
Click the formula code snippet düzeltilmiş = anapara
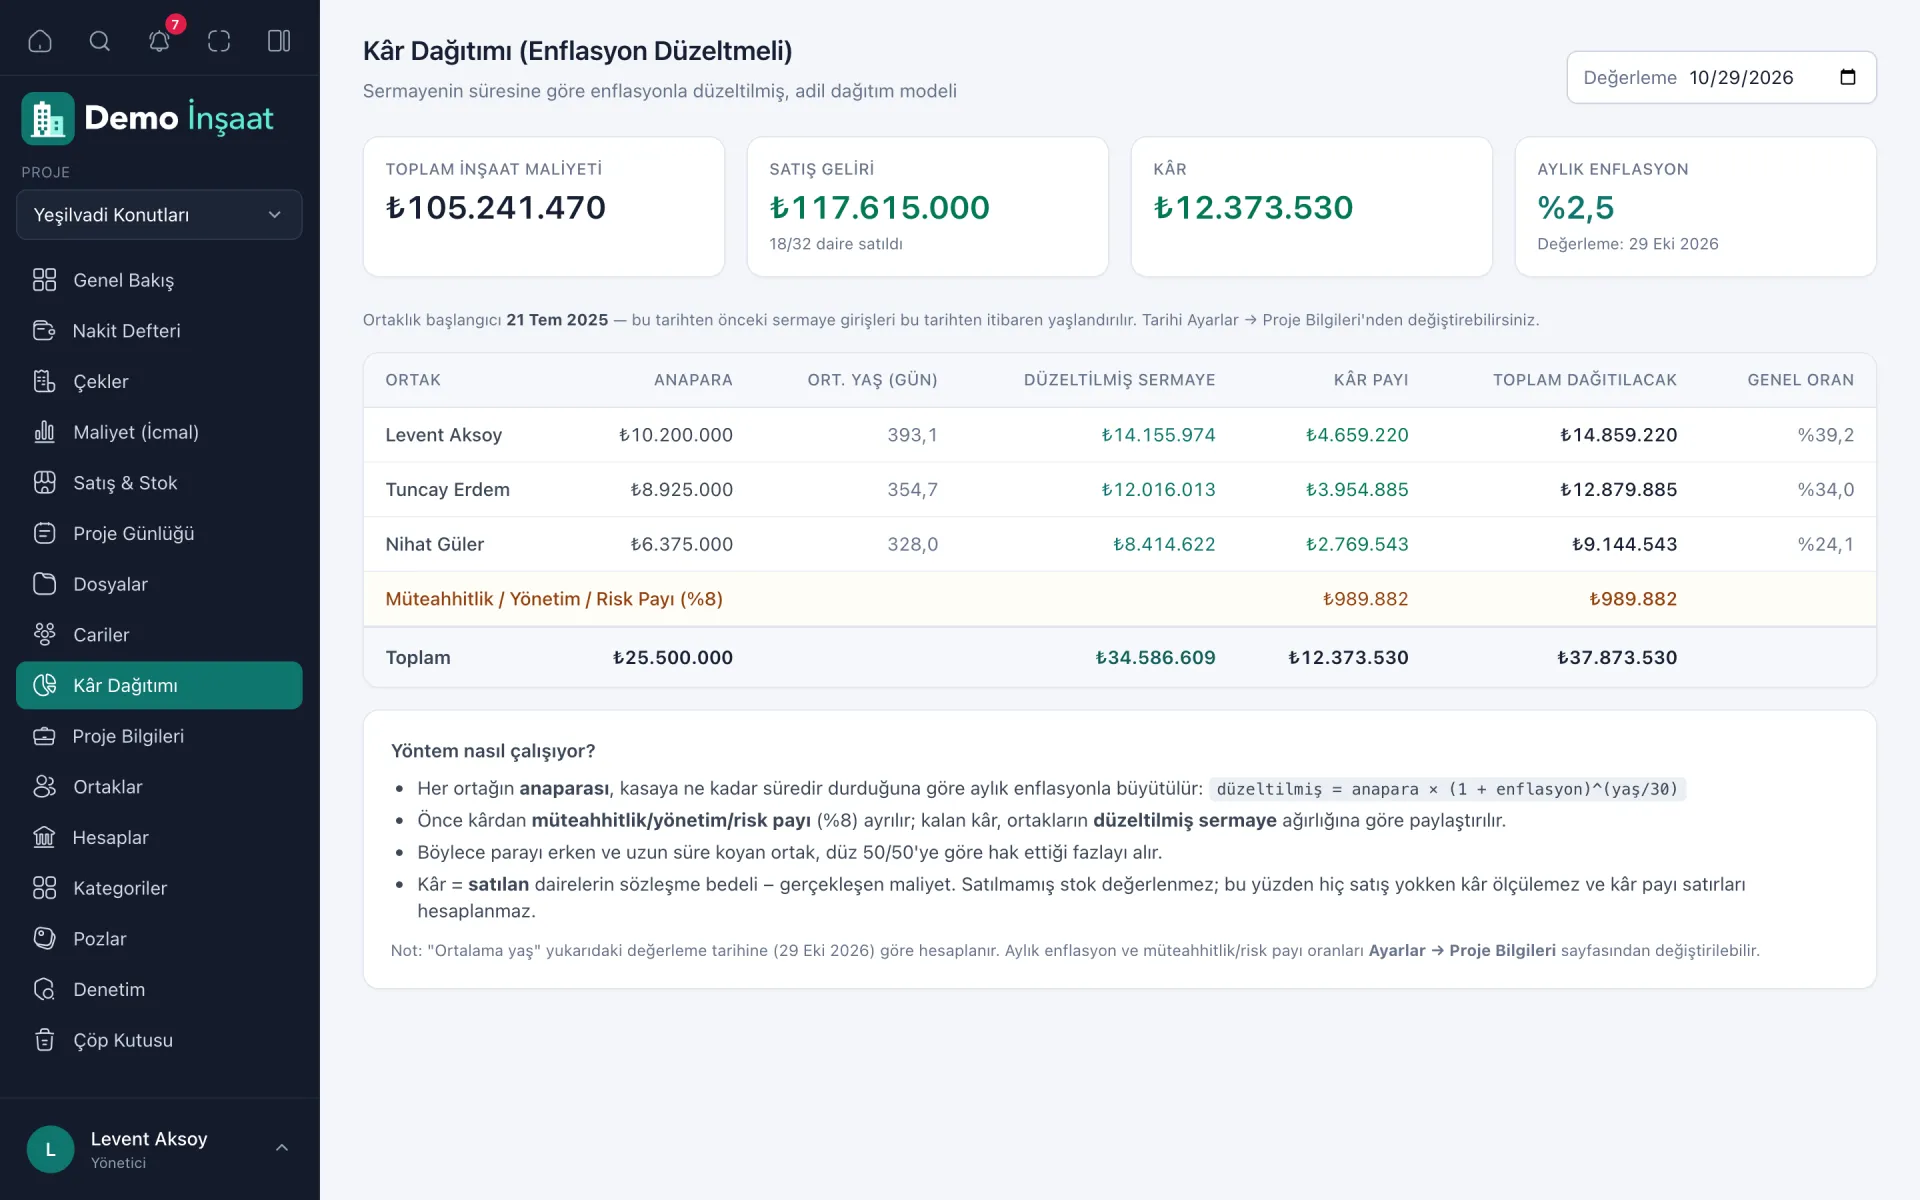tap(1447, 789)
